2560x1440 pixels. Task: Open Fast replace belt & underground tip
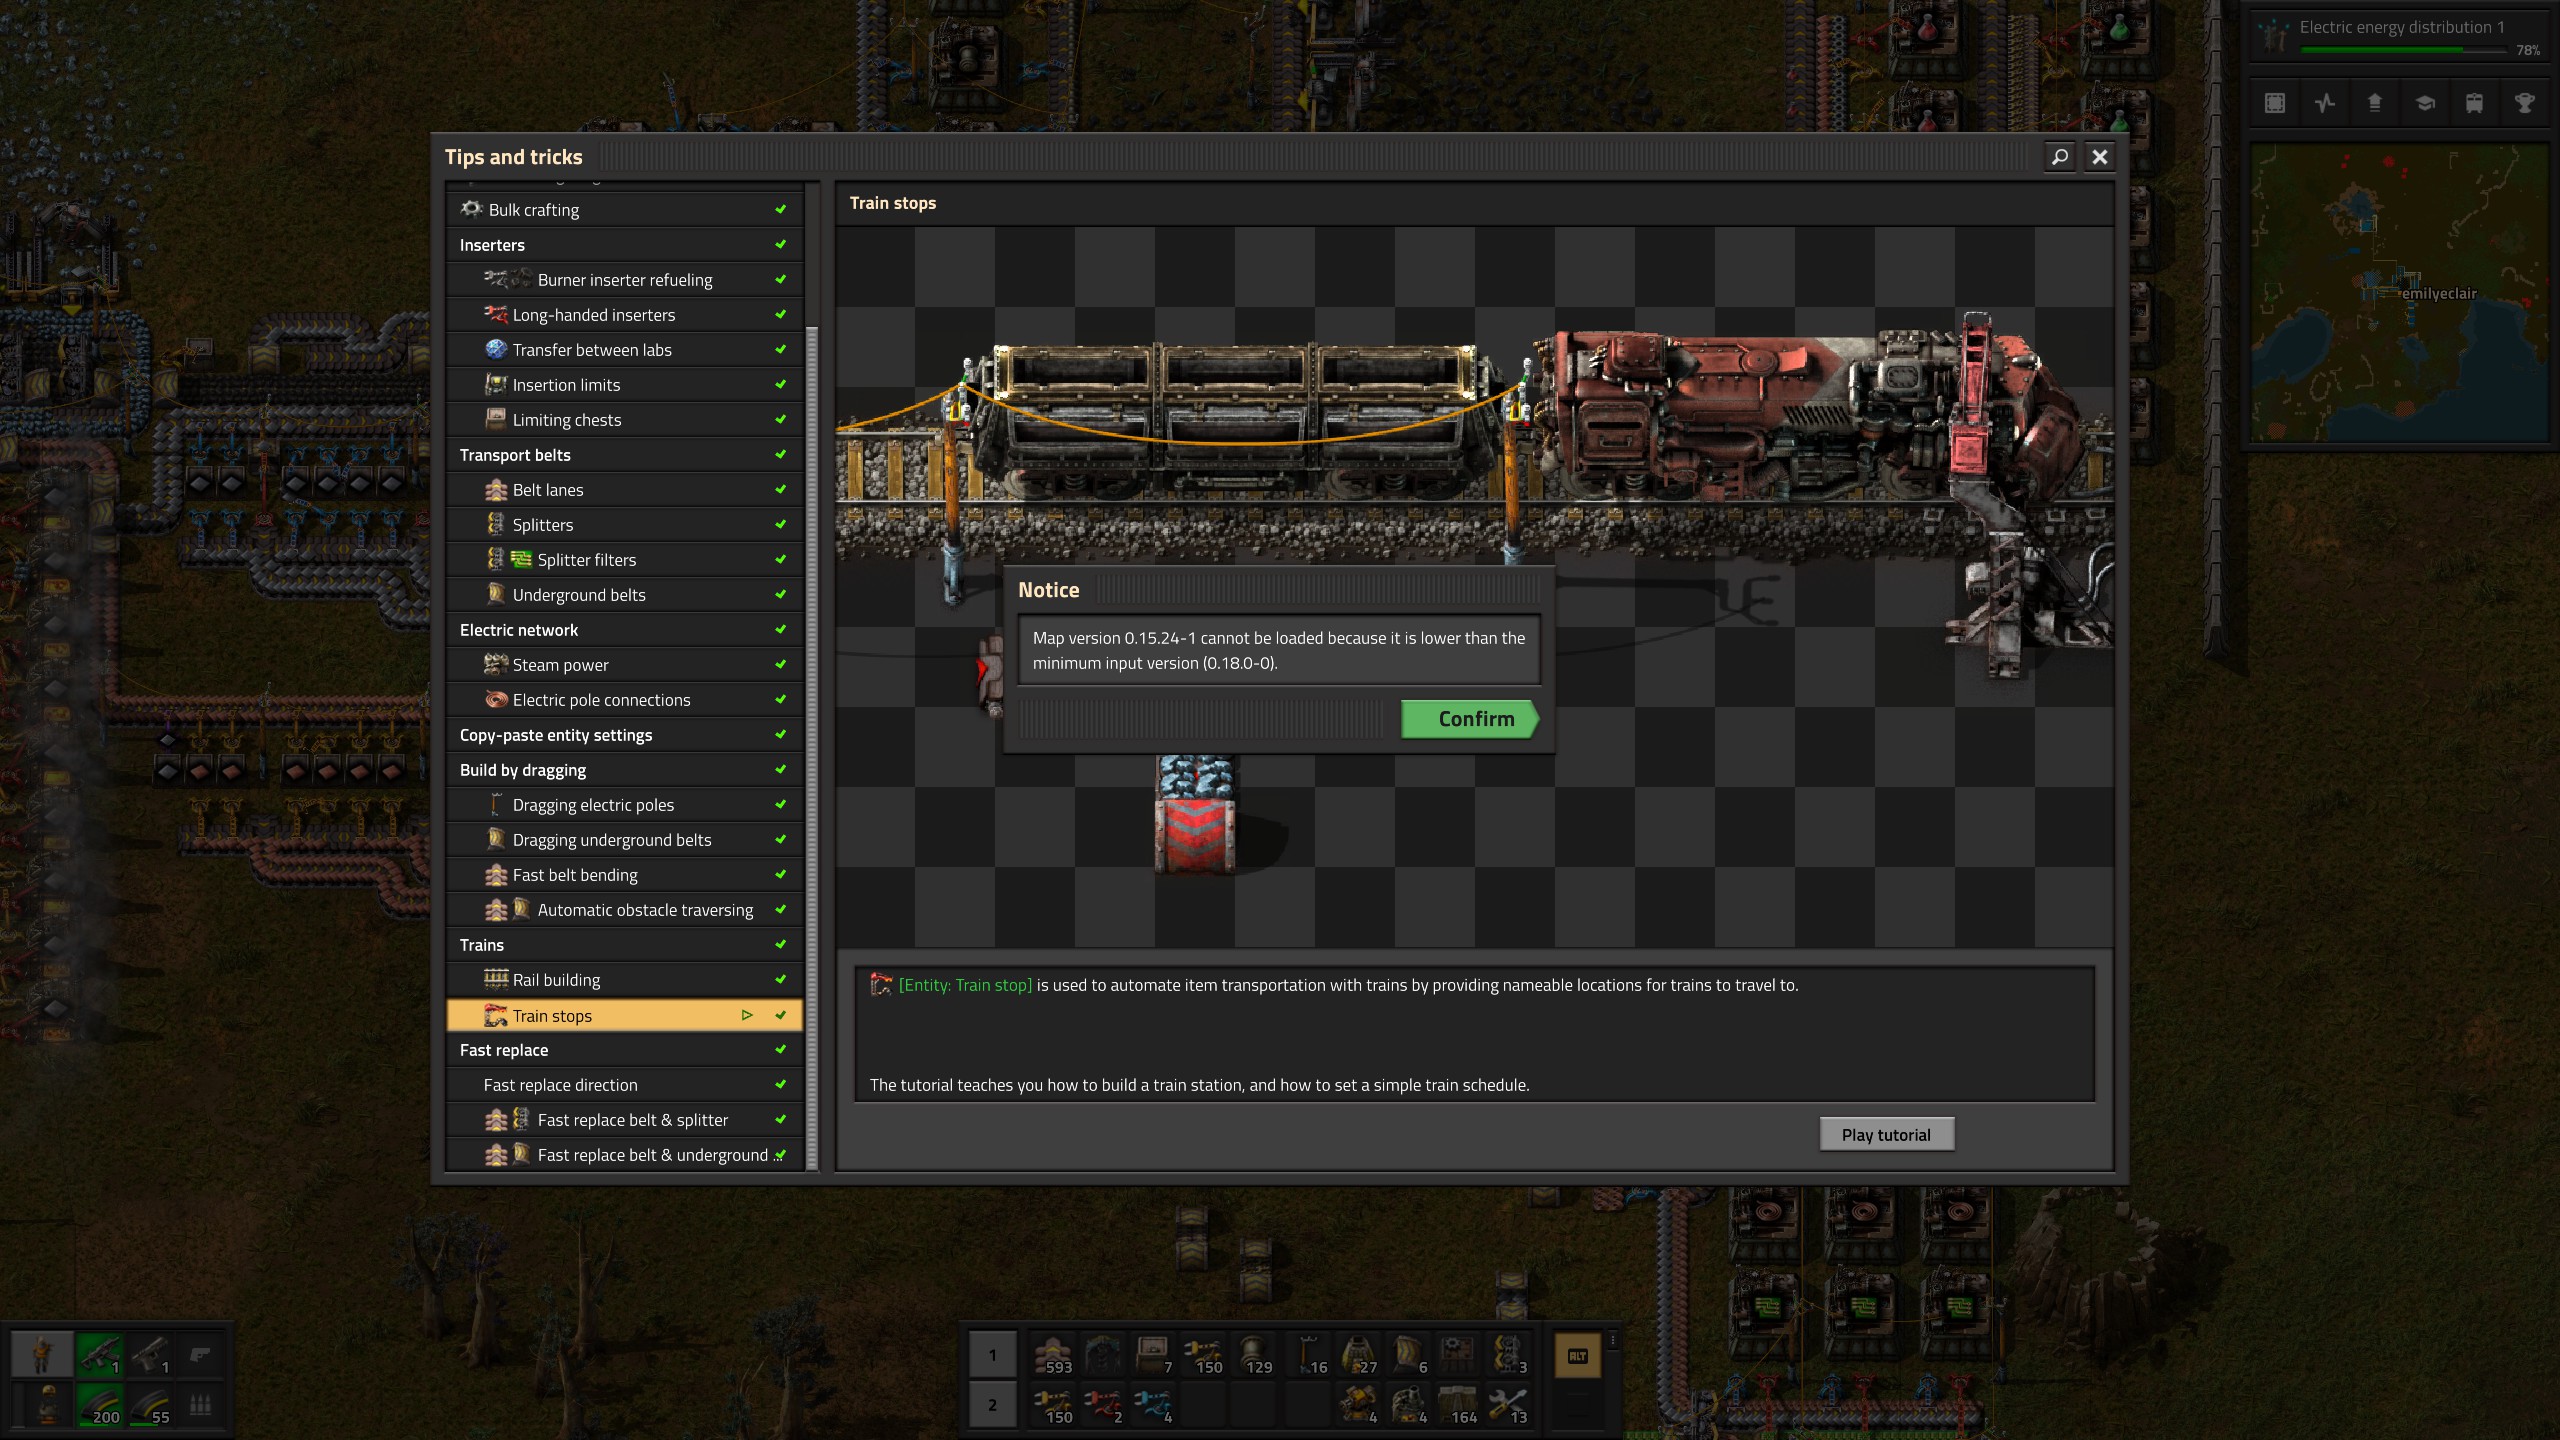click(624, 1155)
